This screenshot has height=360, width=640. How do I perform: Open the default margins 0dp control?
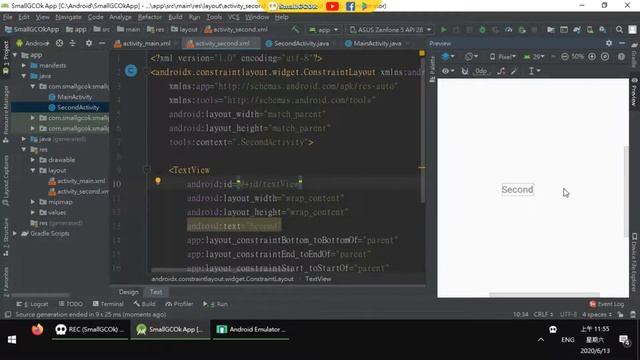pos(481,71)
